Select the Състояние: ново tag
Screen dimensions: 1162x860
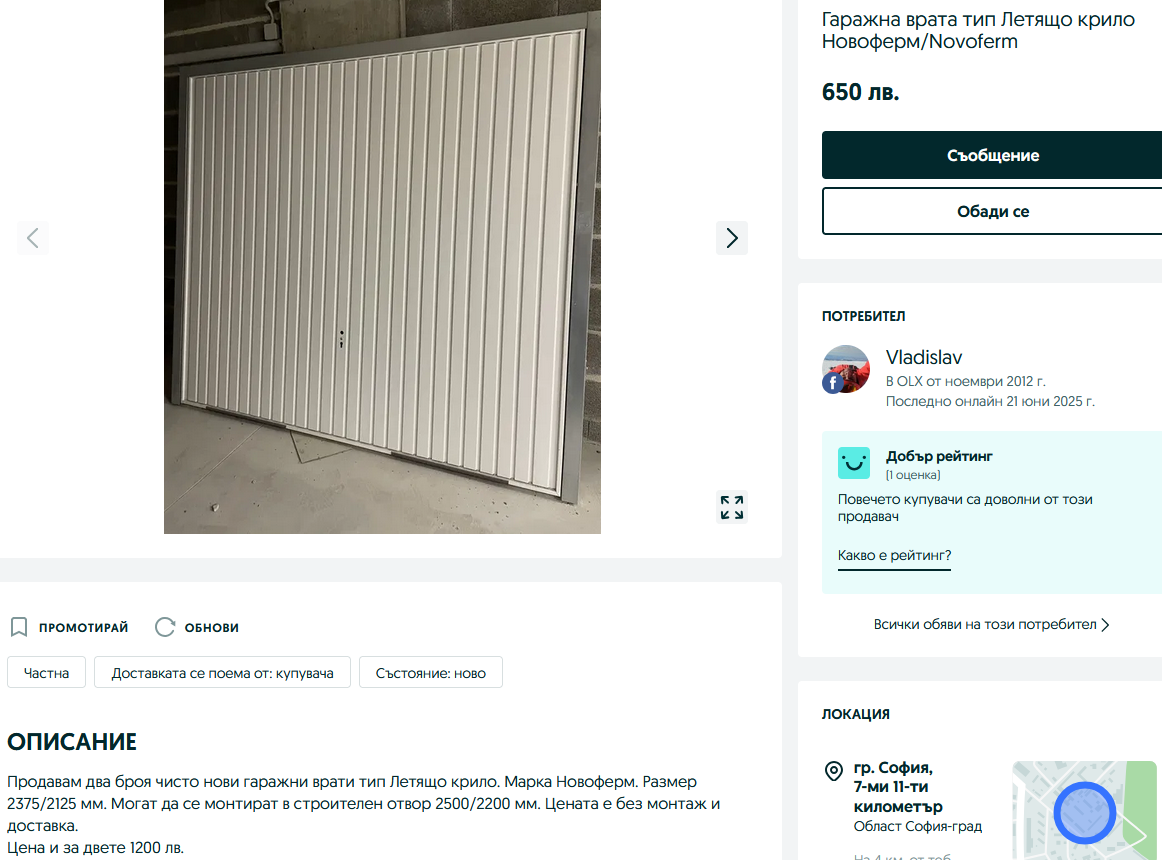pos(431,672)
